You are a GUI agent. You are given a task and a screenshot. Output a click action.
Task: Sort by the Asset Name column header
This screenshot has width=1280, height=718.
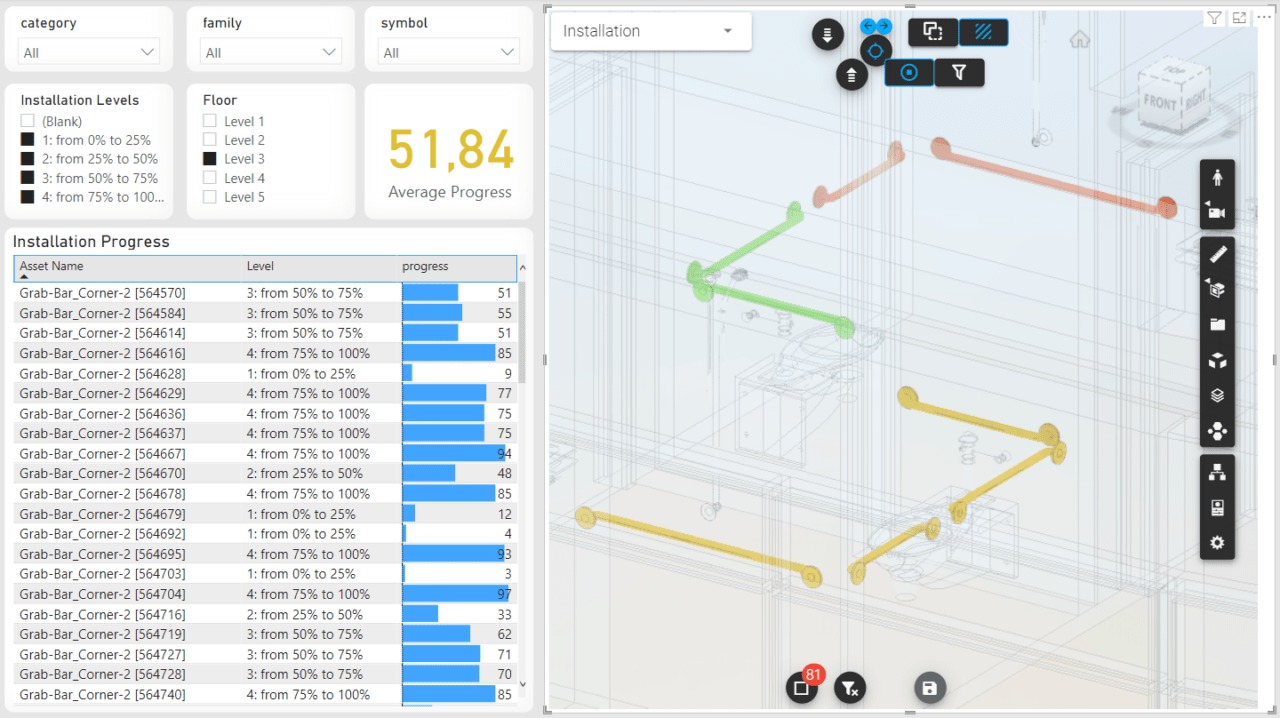[x=52, y=266]
